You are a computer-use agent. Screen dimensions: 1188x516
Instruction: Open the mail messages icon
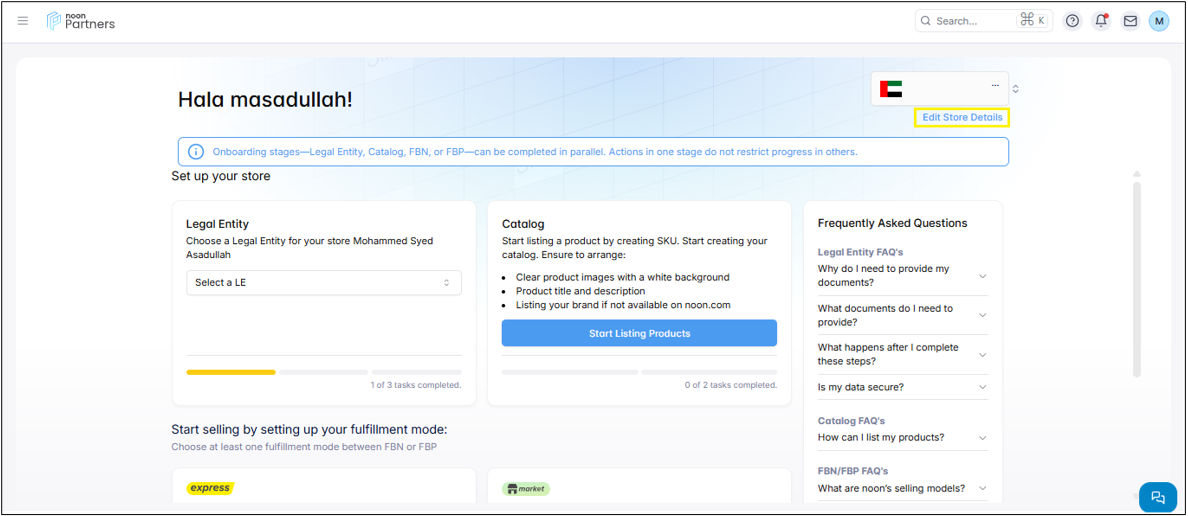click(1130, 21)
